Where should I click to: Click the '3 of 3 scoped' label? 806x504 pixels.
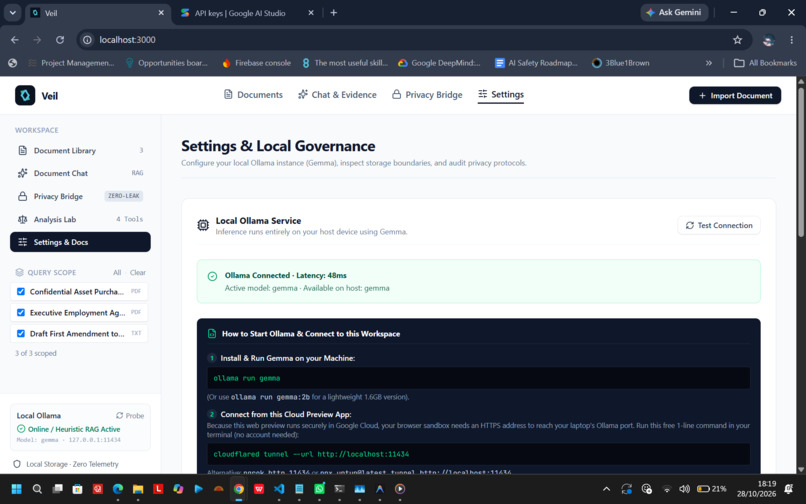[35, 353]
